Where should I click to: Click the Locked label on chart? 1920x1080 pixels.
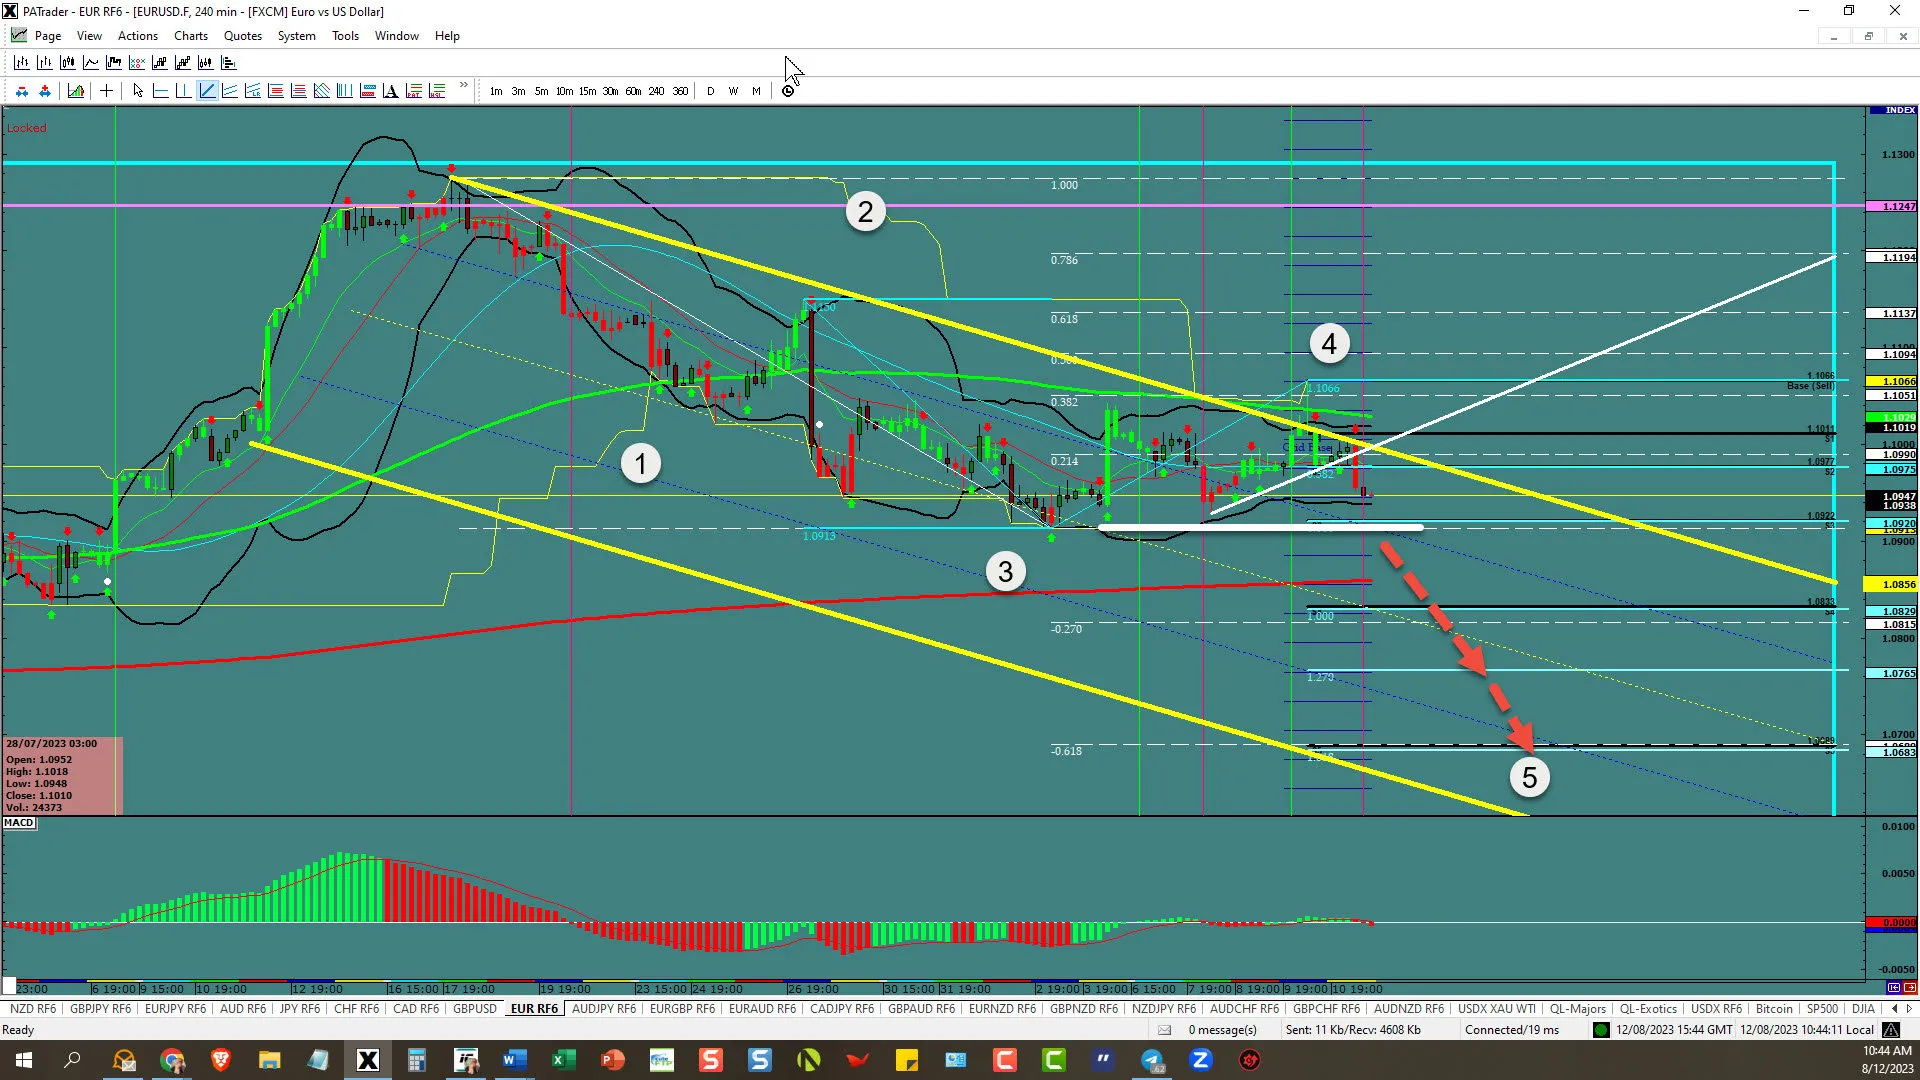(27, 128)
